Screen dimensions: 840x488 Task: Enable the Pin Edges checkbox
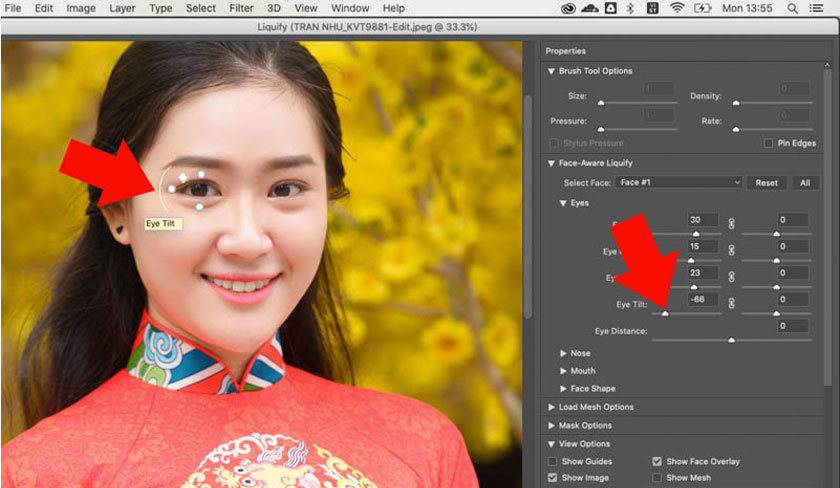click(768, 143)
